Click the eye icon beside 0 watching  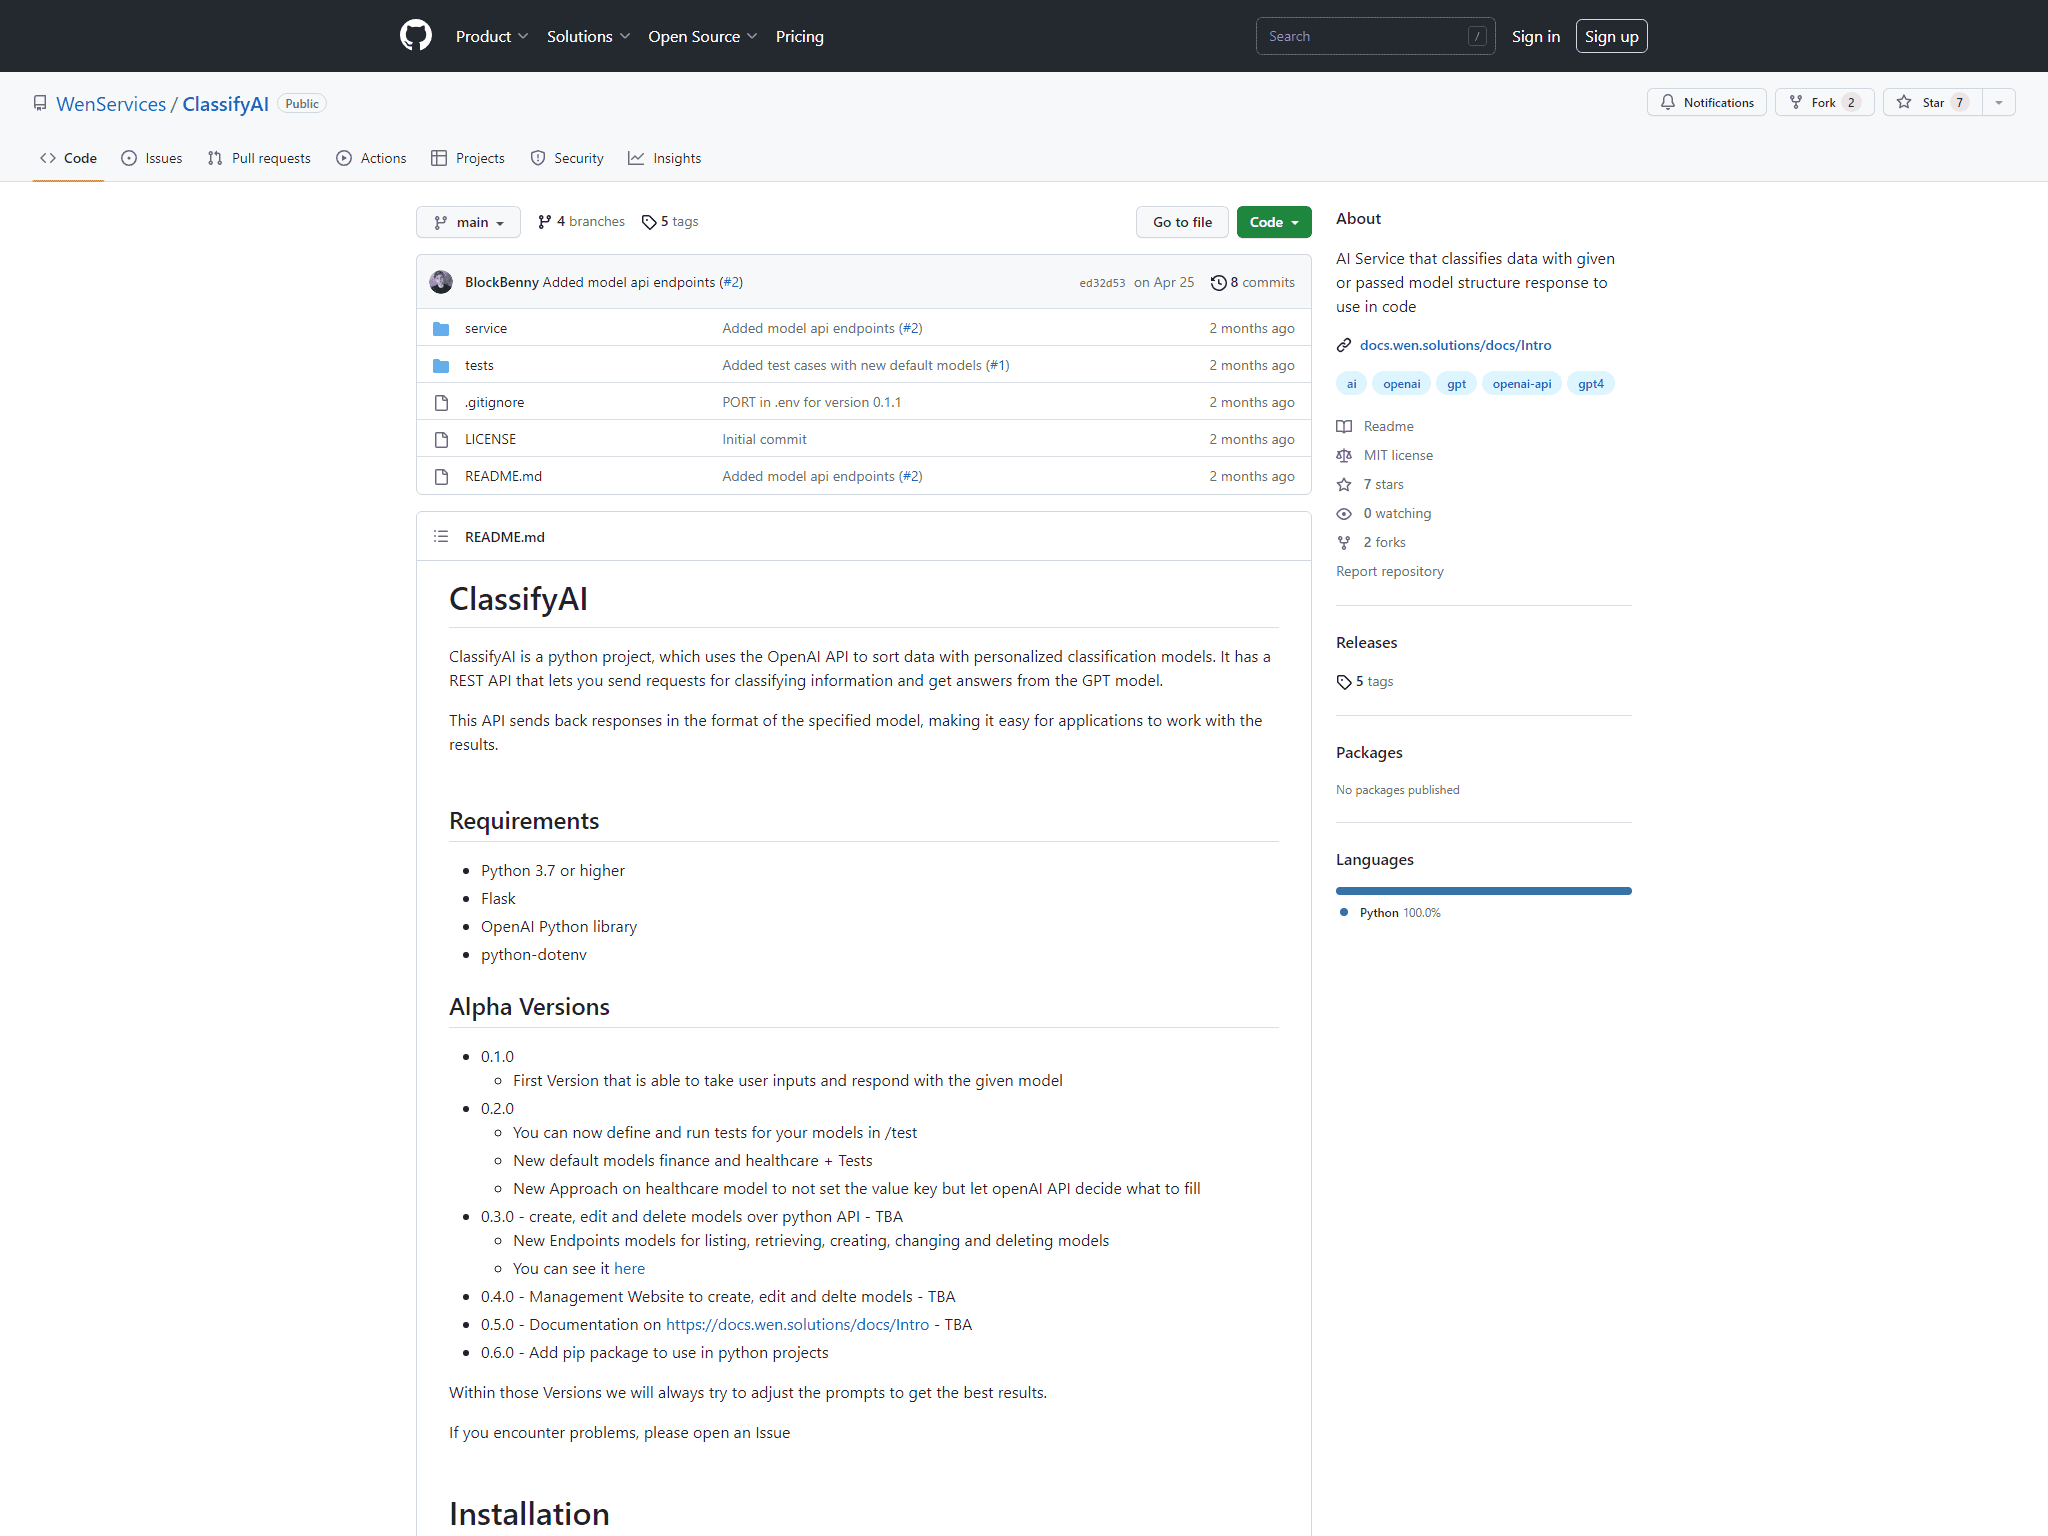click(x=1344, y=513)
